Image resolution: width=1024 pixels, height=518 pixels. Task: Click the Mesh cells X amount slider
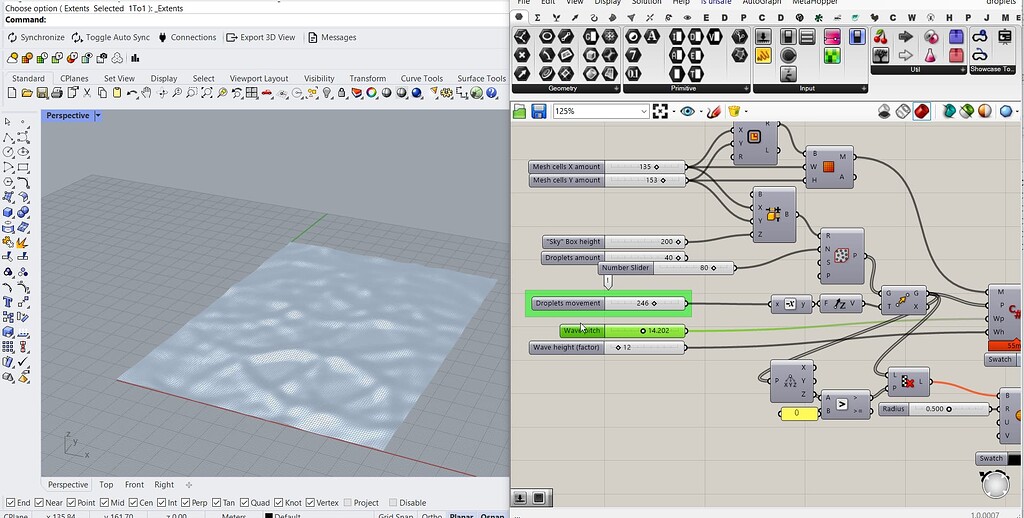pos(607,167)
